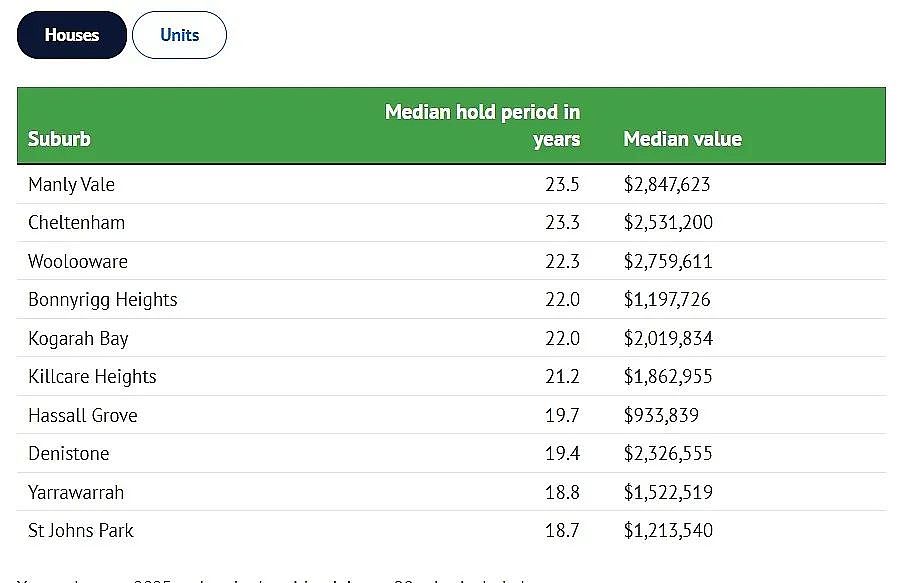The image size is (901, 583).
Task: Select the Manly Vale suburb row
Action: pyautogui.click(x=451, y=184)
